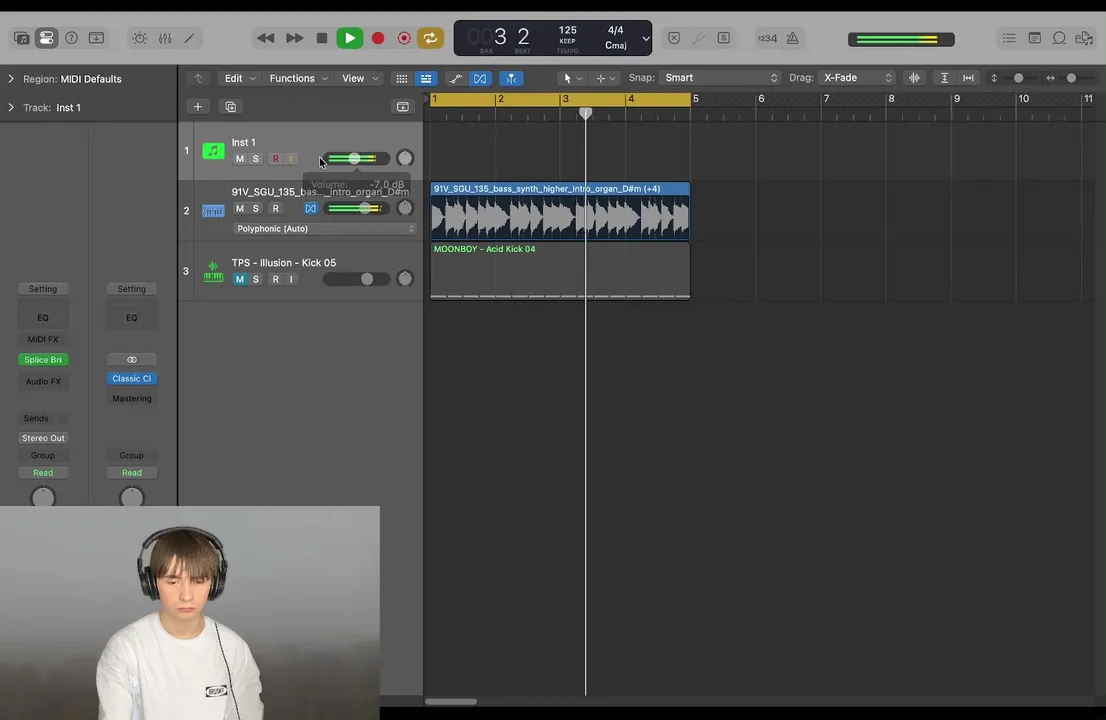Mute the Inst 1 track
This screenshot has height=720, width=1106.
pos(240,159)
